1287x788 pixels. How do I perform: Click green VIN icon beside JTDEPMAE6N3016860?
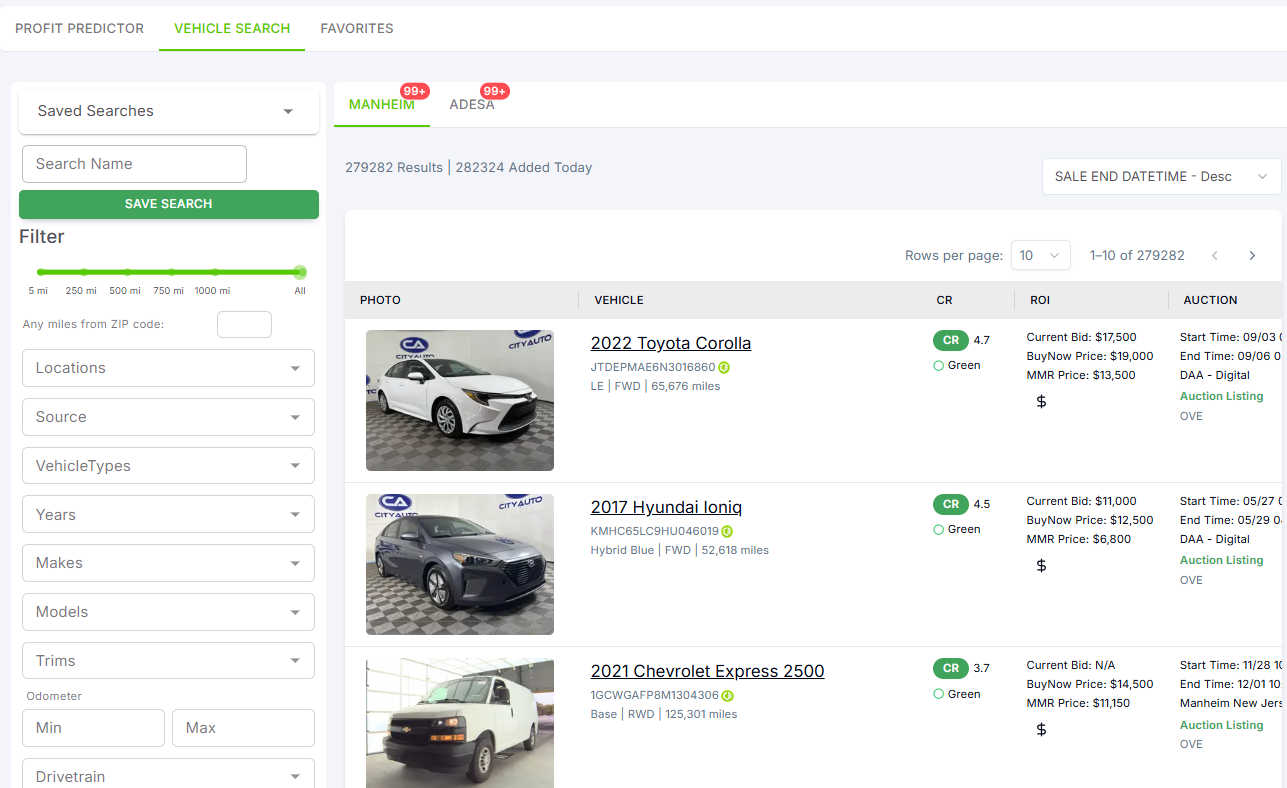[724, 368]
